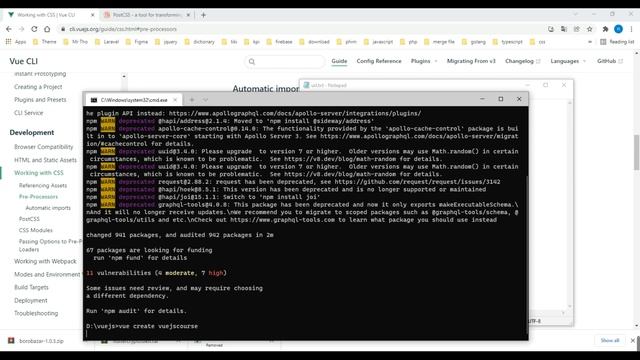Reload the Vue CLI page
This screenshot has width=640, height=360.
(34, 29)
